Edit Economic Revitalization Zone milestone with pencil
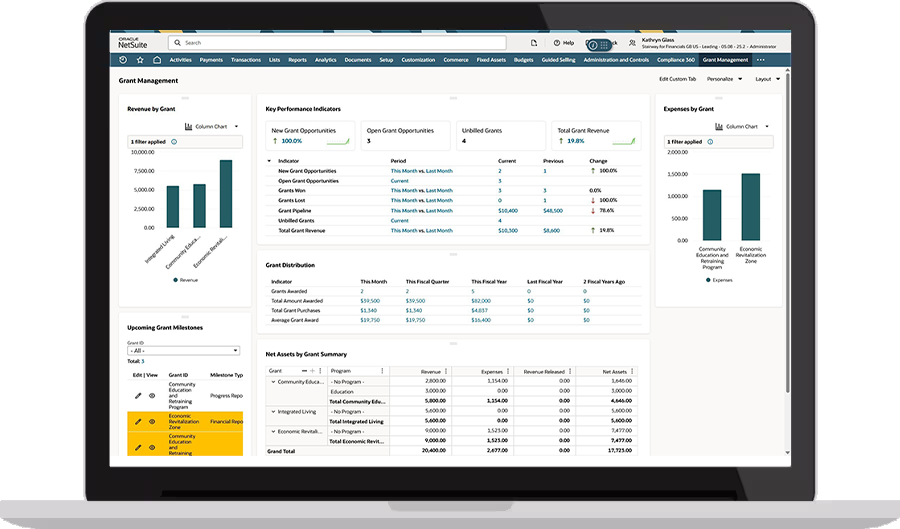Image resolution: width=900 pixels, height=529 pixels. point(139,422)
